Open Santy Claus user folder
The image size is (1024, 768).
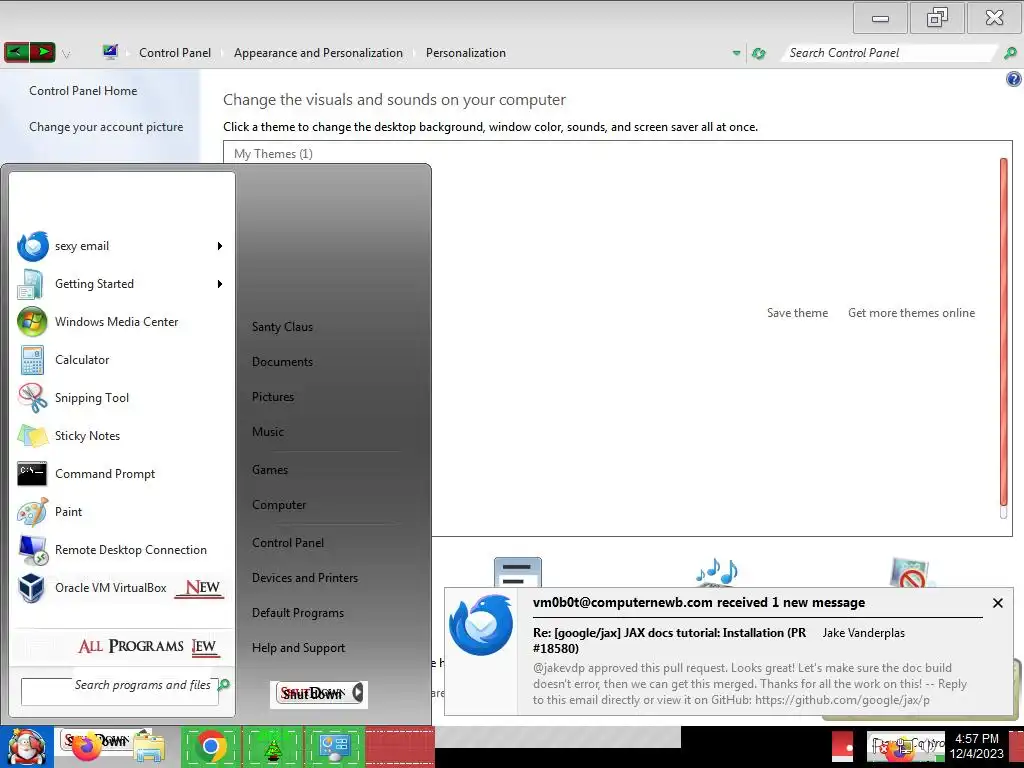tap(282, 327)
